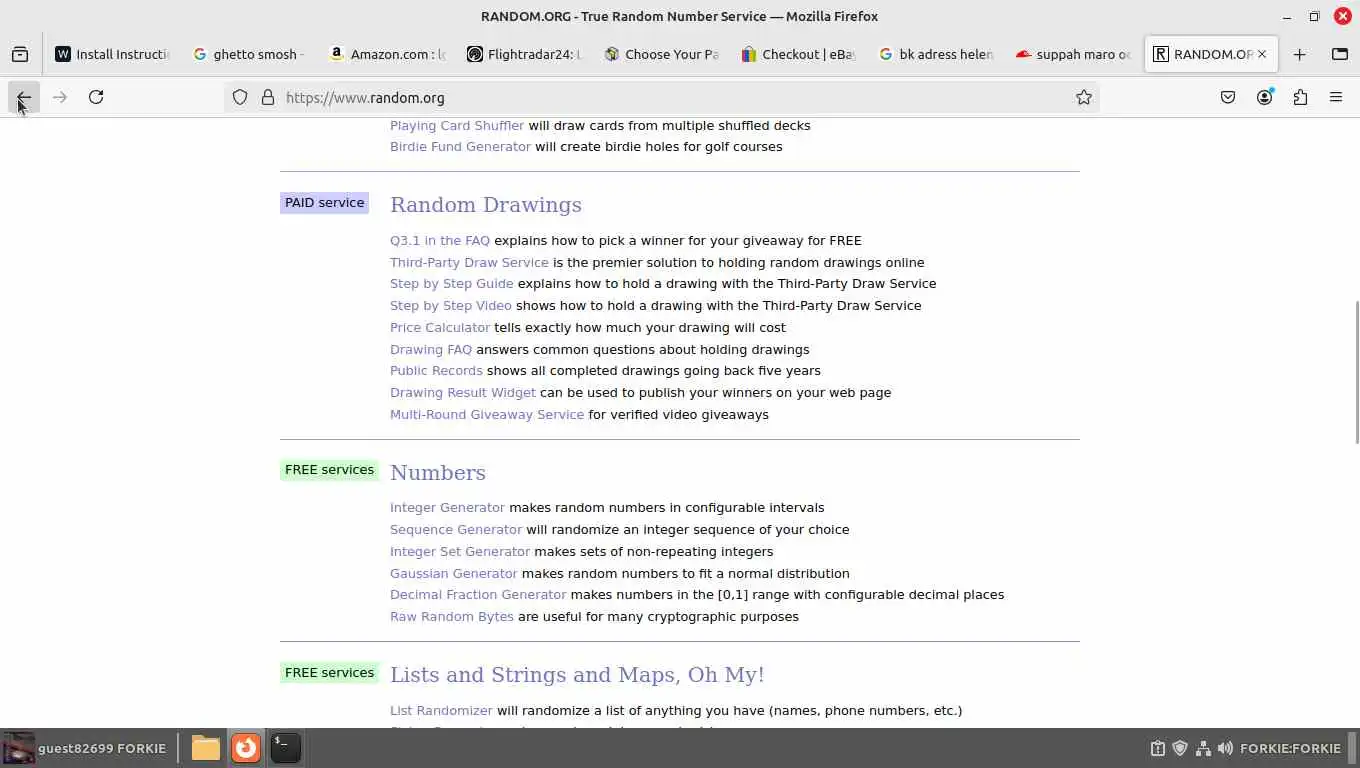
Task: Switch to the suppah maro tab
Action: pos(1072,54)
